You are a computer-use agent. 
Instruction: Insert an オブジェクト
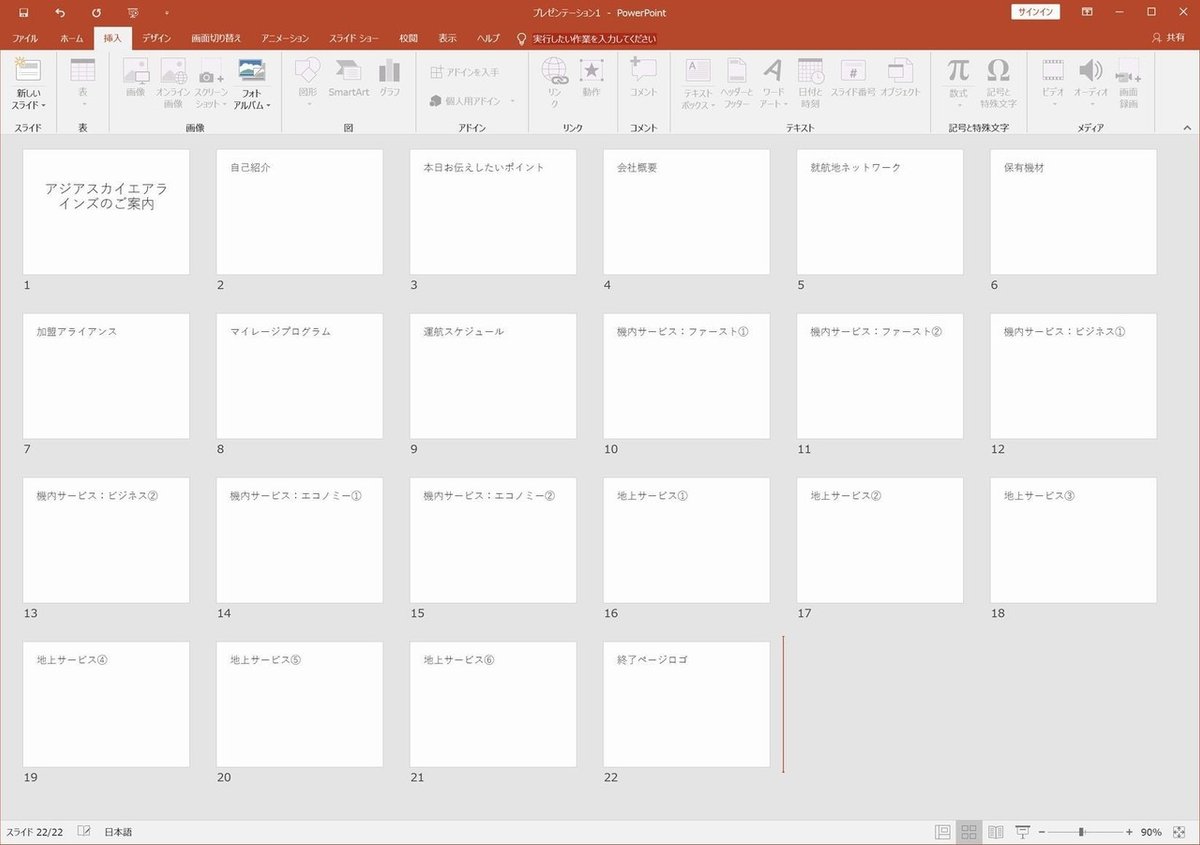(x=900, y=78)
